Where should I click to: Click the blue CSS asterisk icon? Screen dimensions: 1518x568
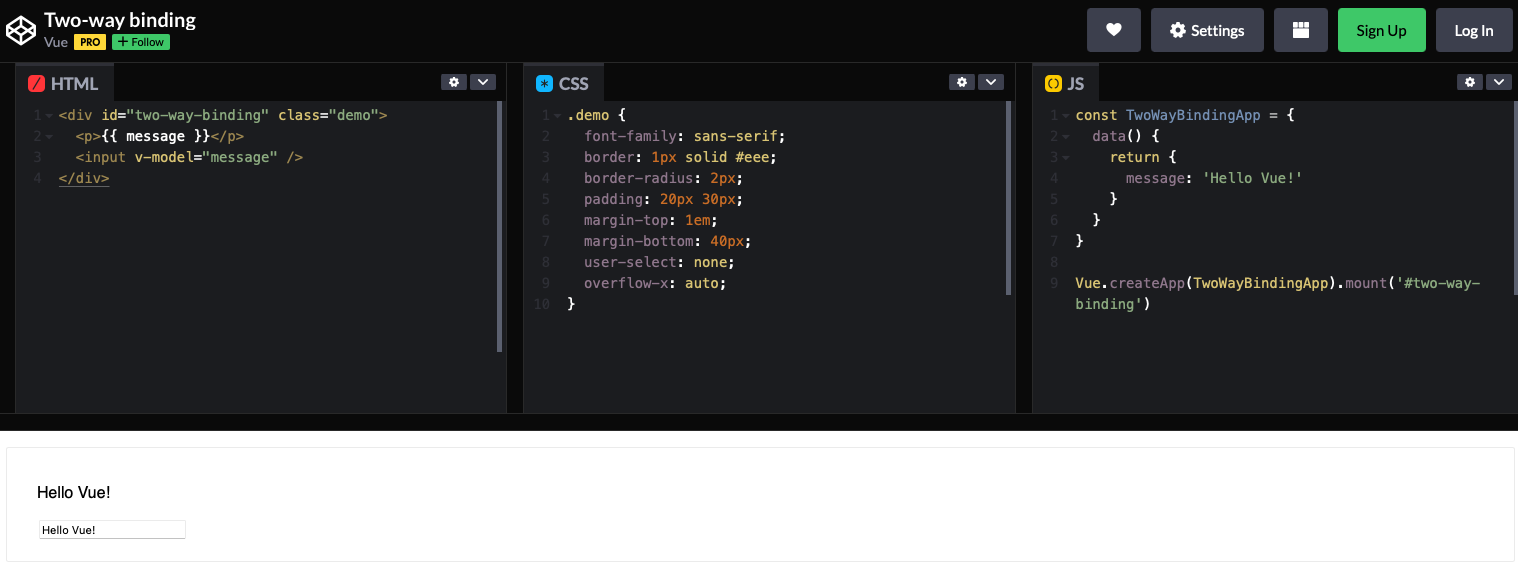coord(544,84)
